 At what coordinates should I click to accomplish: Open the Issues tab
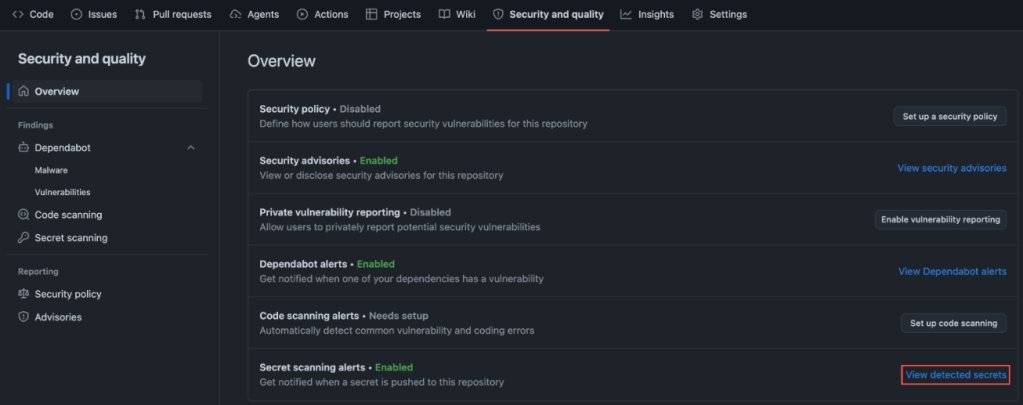(94, 14)
